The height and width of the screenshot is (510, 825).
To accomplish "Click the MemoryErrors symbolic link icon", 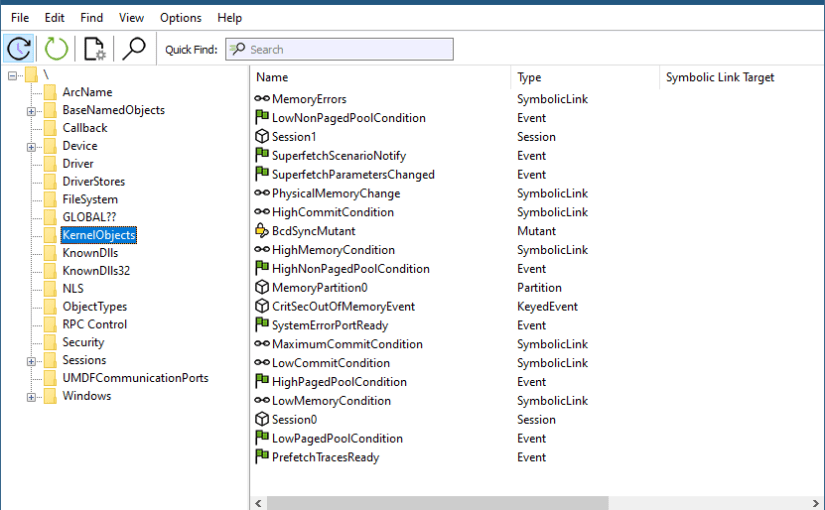I will (x=262, y=98).
